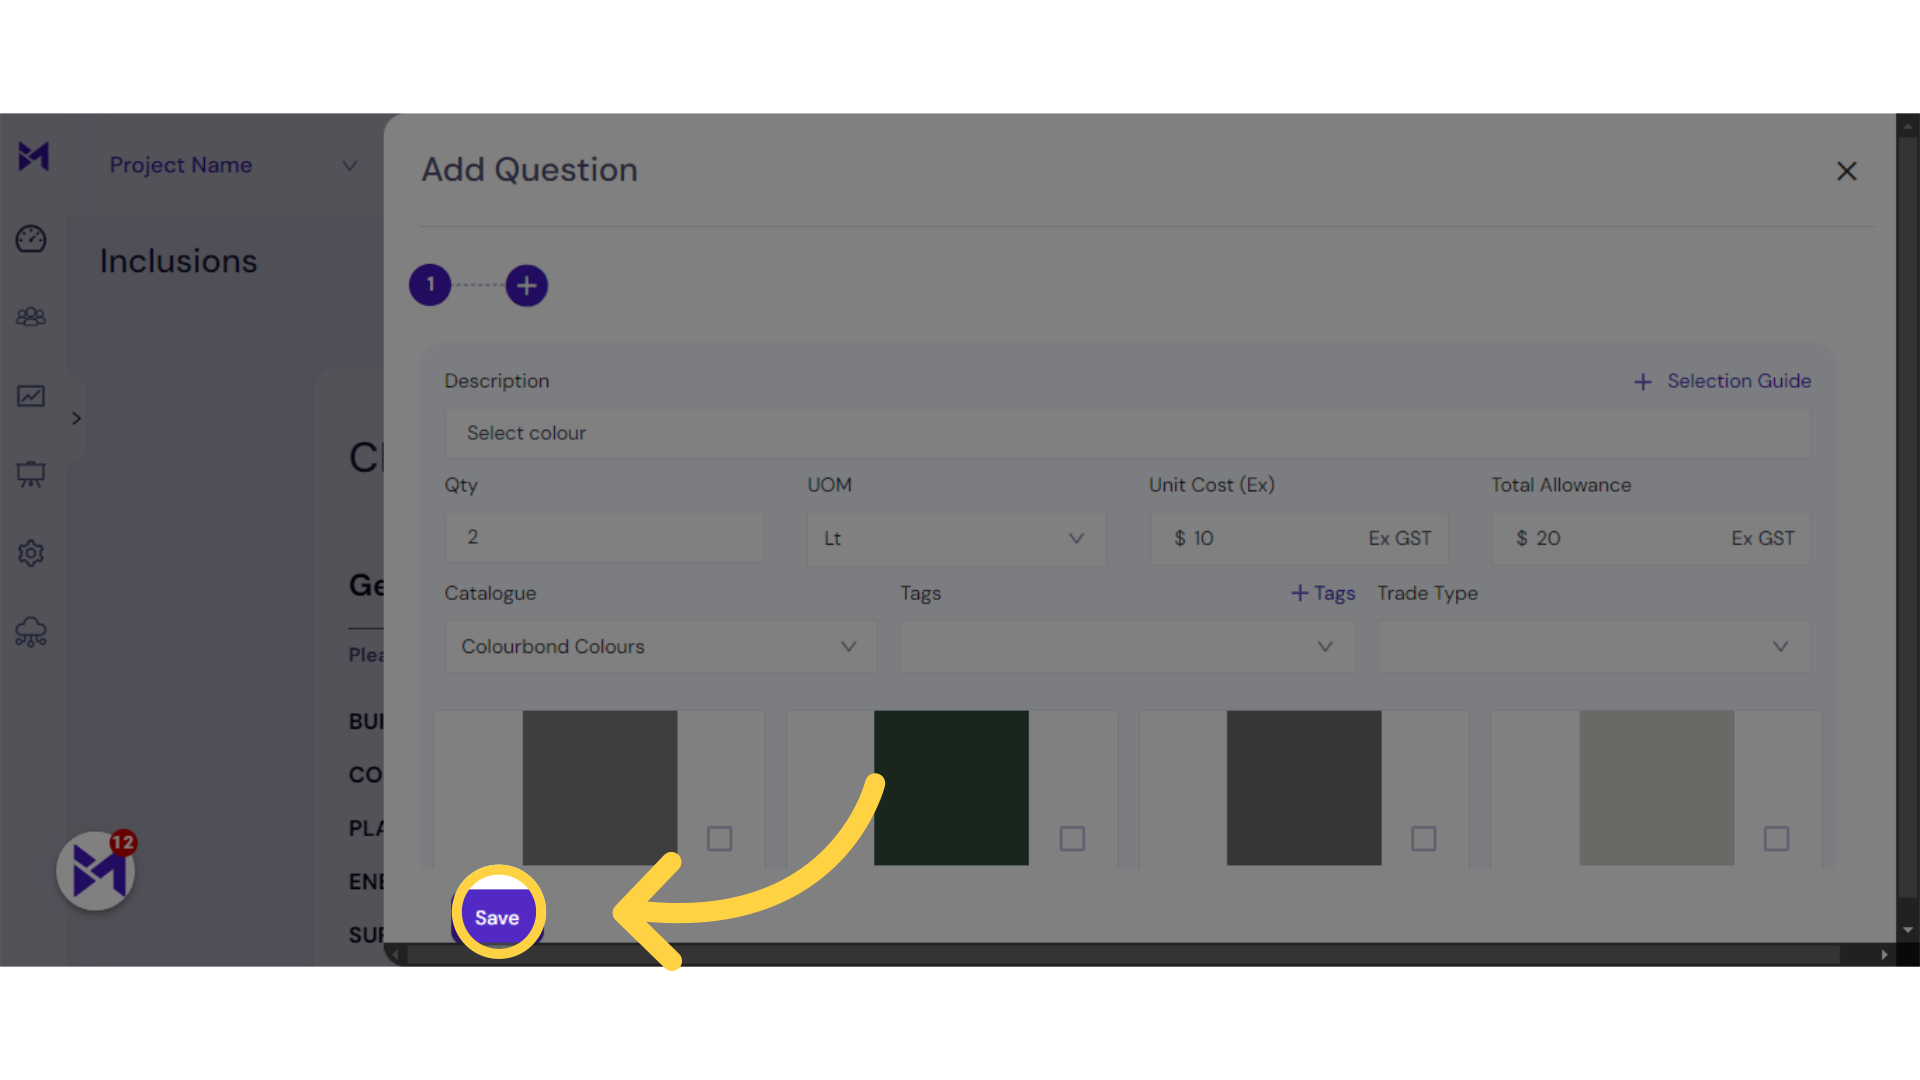Edit the Description field containing Select colour

click(x=1127, y=433)
